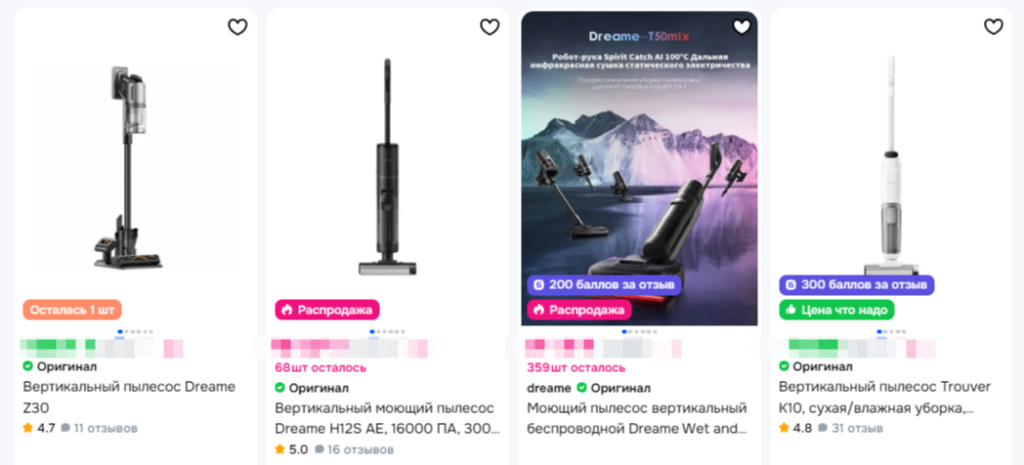The height and width of the screenshot is (465, 1024).
Task: Click '300 баллов за отзыв' badge
Action: pos(857,285)
